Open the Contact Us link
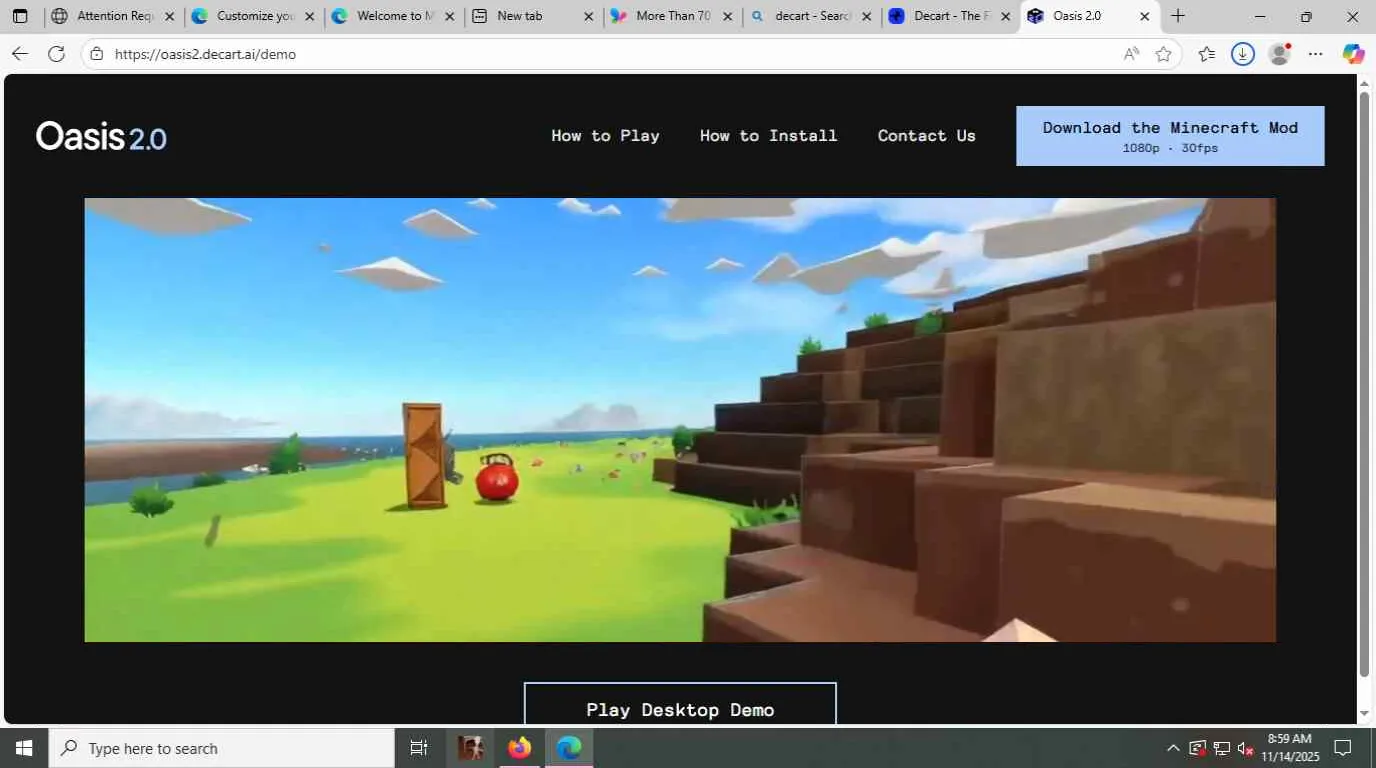Screen dimensions: 1376x768 tap(926, 136)
